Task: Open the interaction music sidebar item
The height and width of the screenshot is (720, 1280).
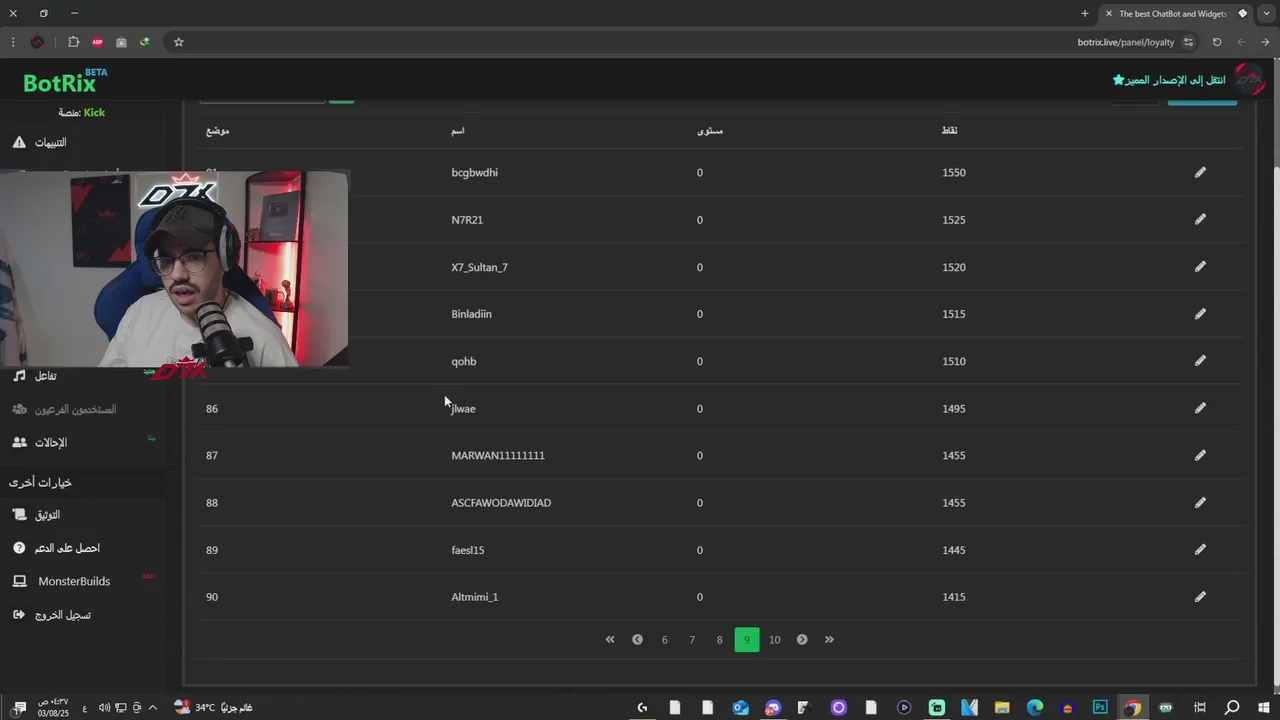Action: pos(35,375)
